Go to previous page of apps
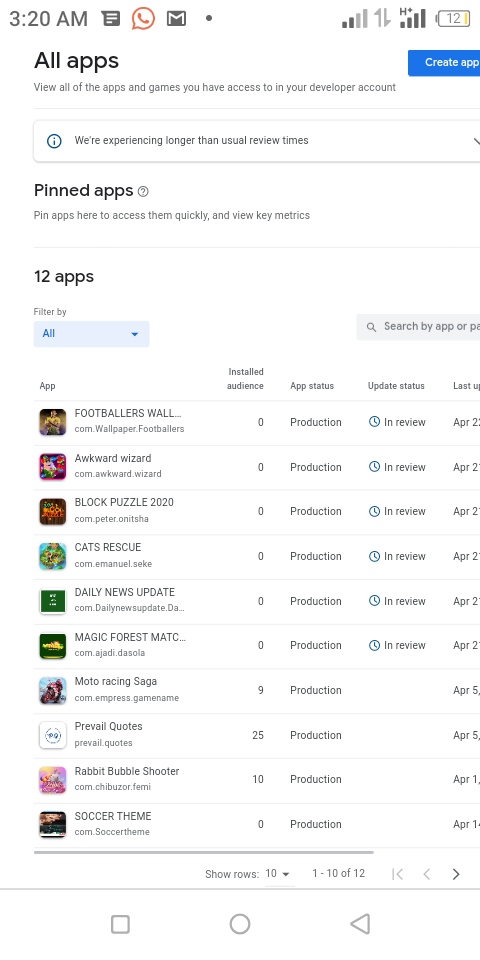Screen dimensions: 480x960 coord(427,874)
